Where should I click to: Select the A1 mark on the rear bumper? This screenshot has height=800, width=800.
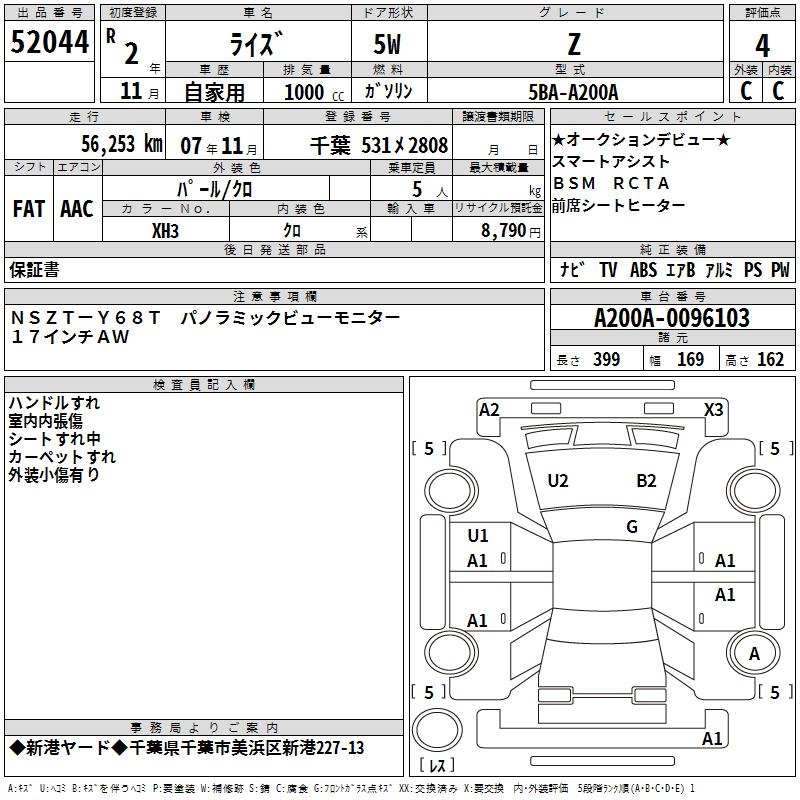[712, 738]
